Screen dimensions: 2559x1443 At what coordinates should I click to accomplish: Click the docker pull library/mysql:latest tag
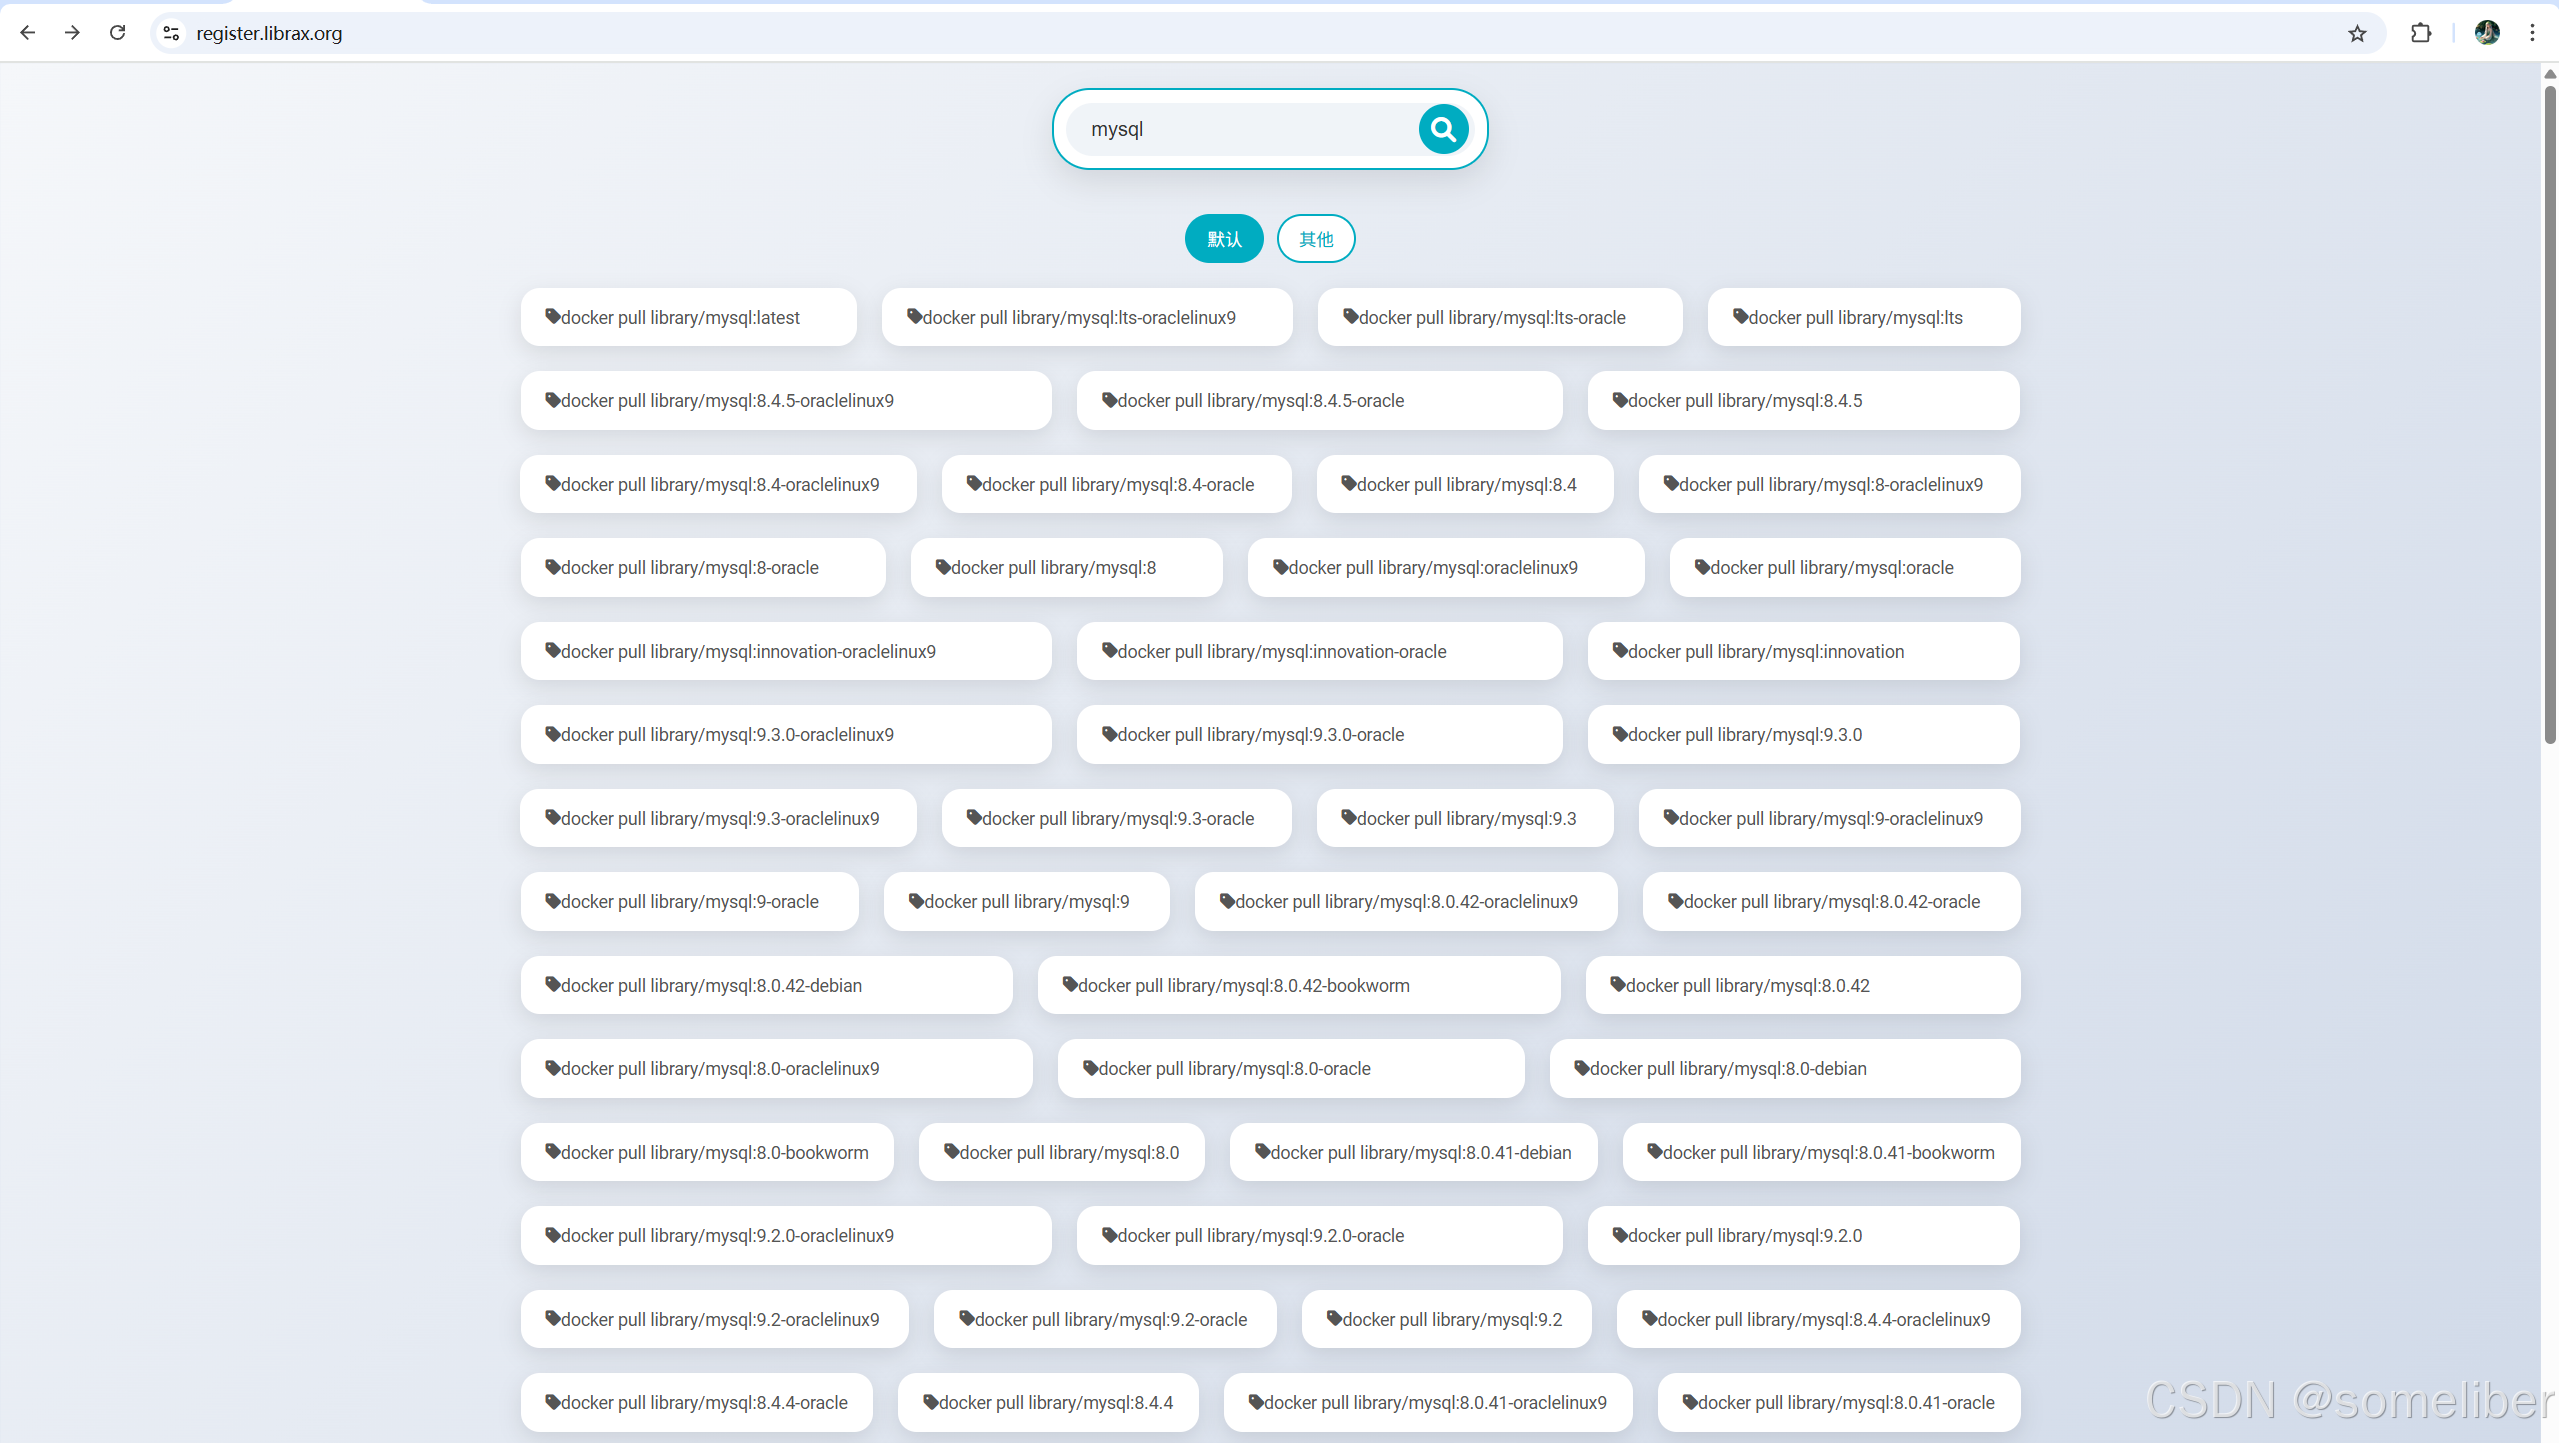[x=688, y=317]
